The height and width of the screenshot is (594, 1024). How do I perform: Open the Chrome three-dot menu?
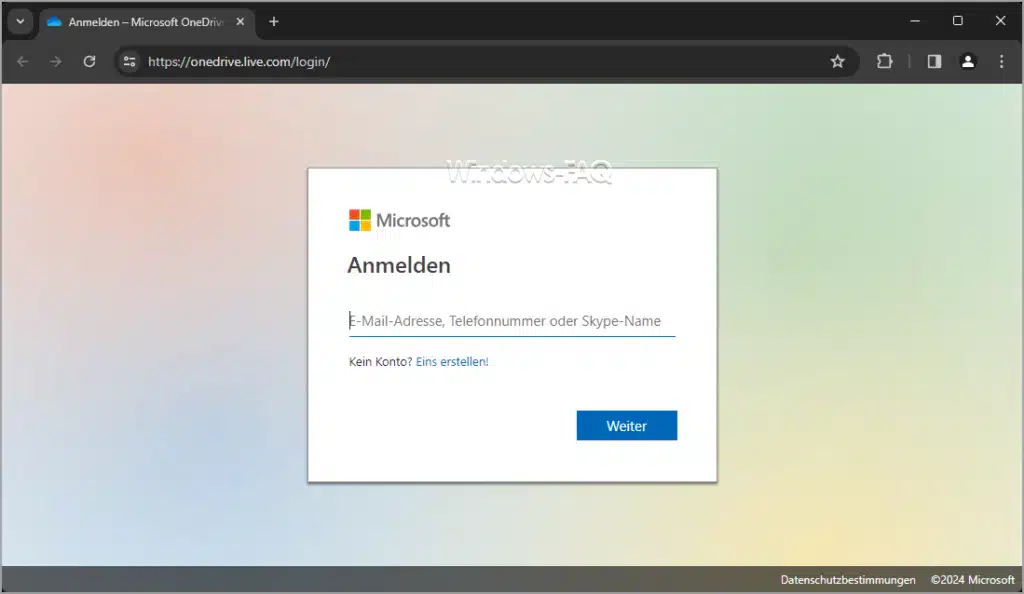click(x=1001, y=61)
